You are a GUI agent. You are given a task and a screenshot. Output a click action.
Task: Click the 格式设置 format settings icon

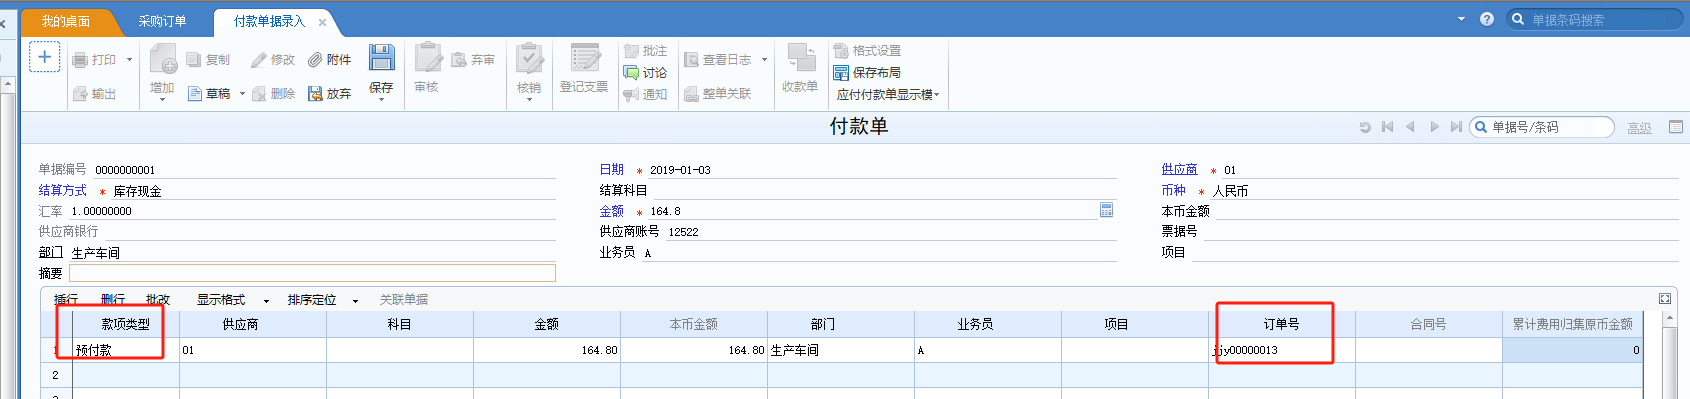(841, 50)
